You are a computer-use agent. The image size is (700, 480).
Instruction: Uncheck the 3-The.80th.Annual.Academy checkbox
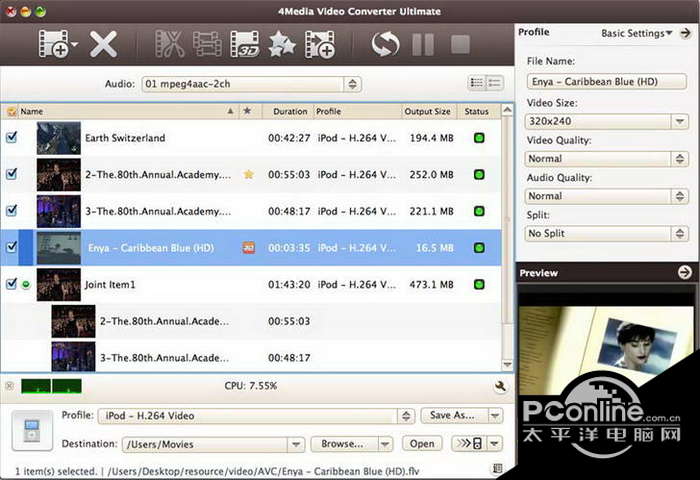(12, 210)
